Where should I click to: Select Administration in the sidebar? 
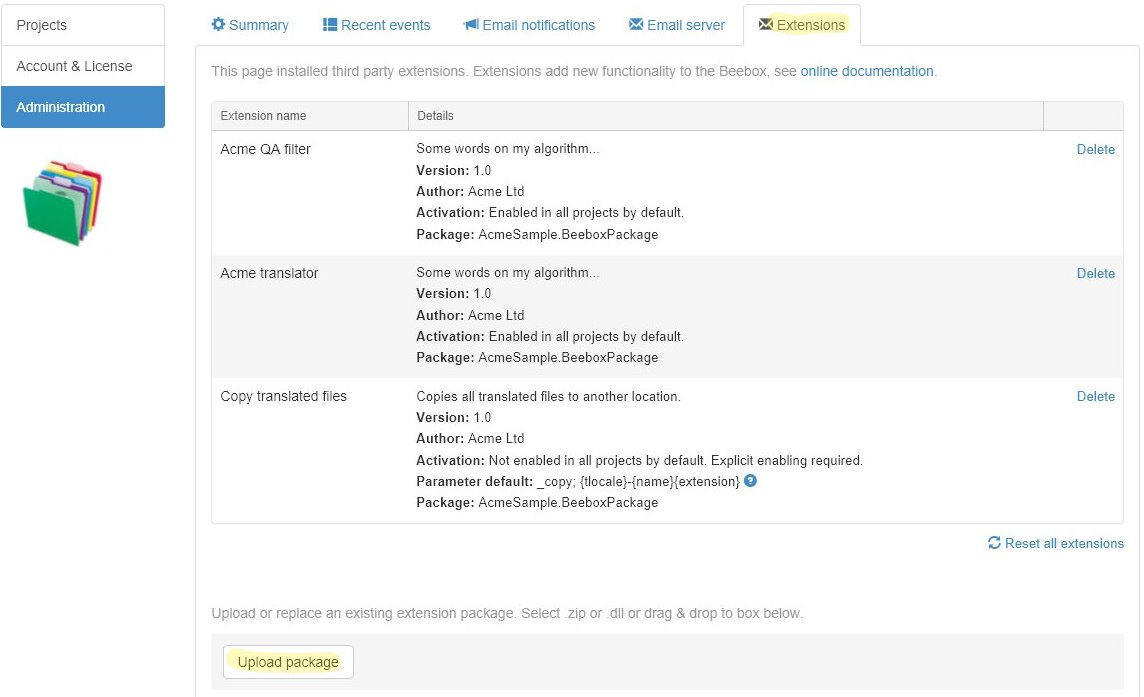[83, 107]
